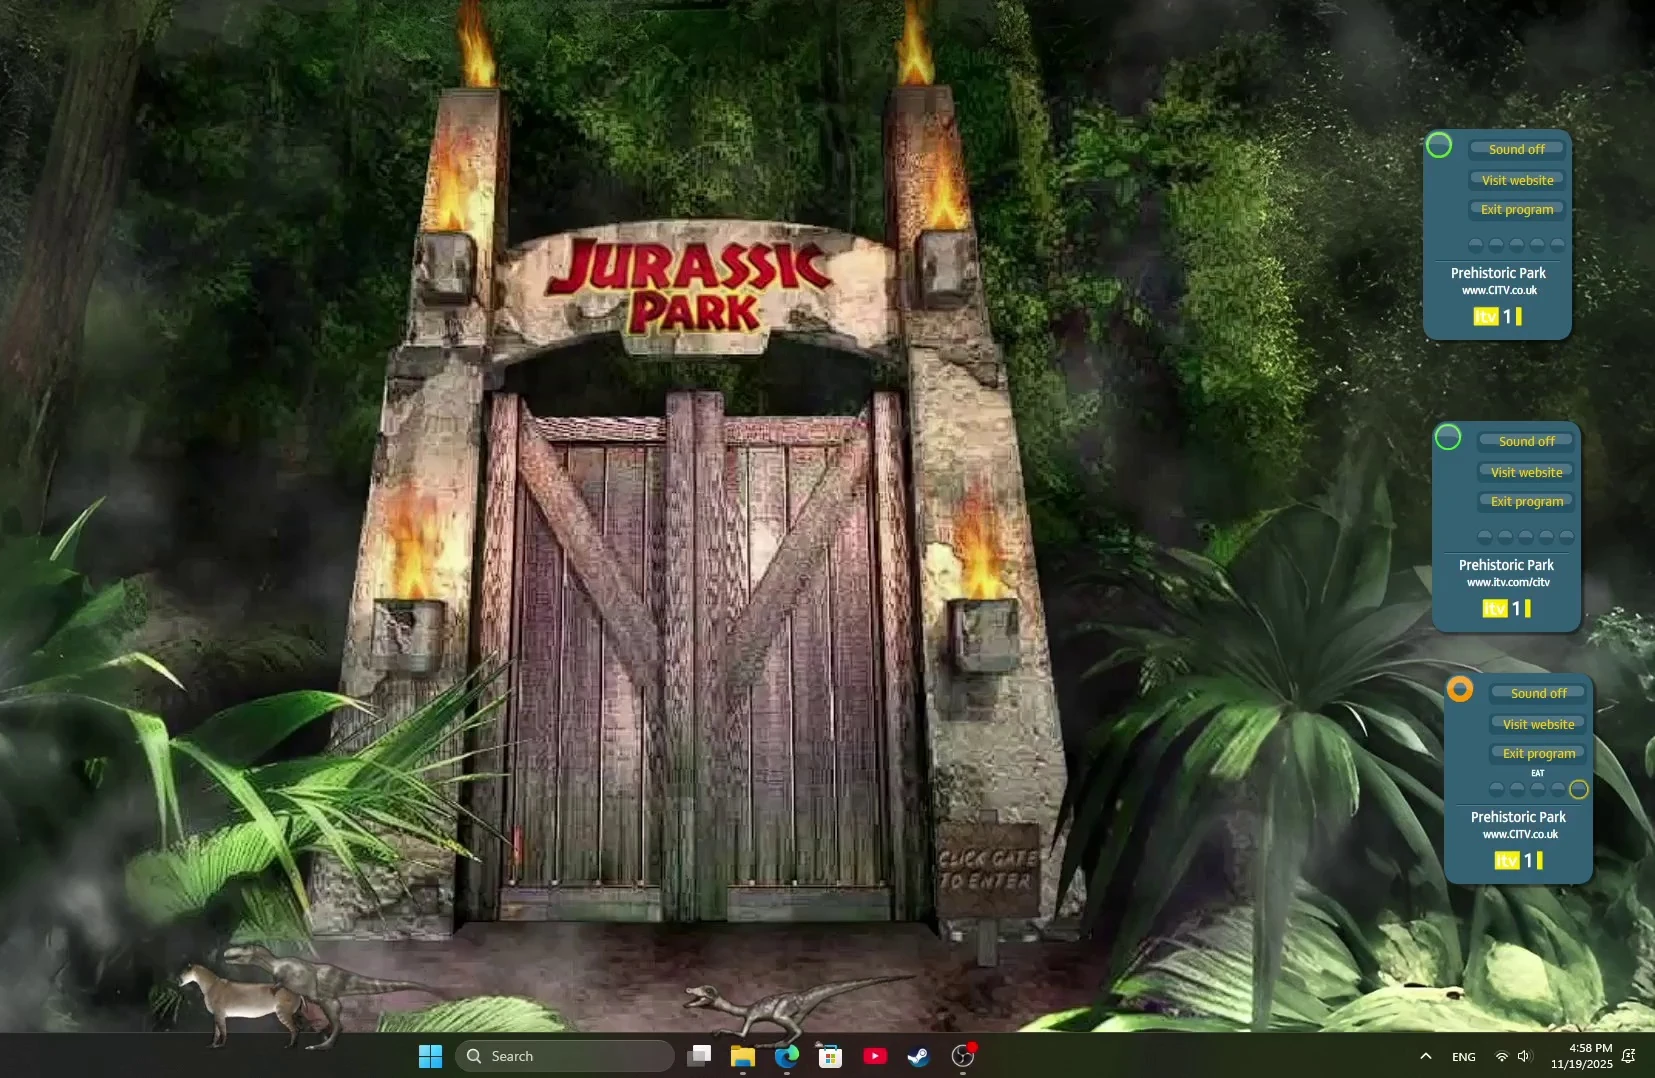Viewport: 1655px width, 1078px height.
Task: Click first round action button in orange-ring widget
Action: coord(1497,789)
